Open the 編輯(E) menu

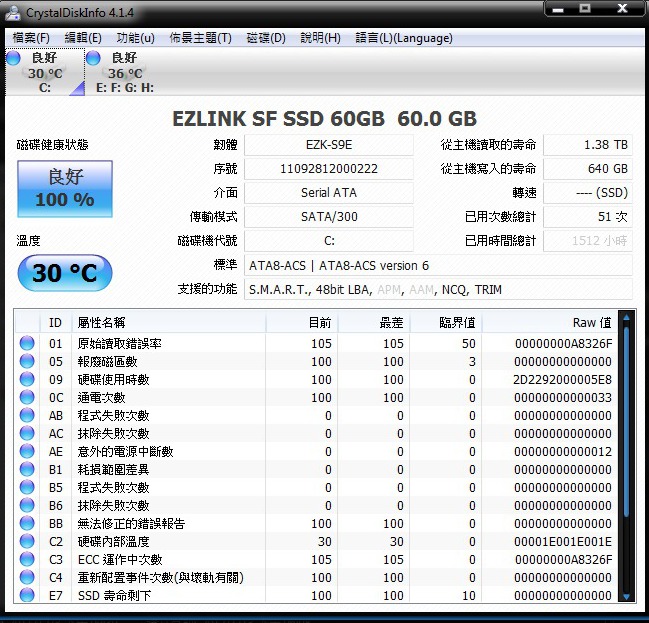[x=83, y=38]
